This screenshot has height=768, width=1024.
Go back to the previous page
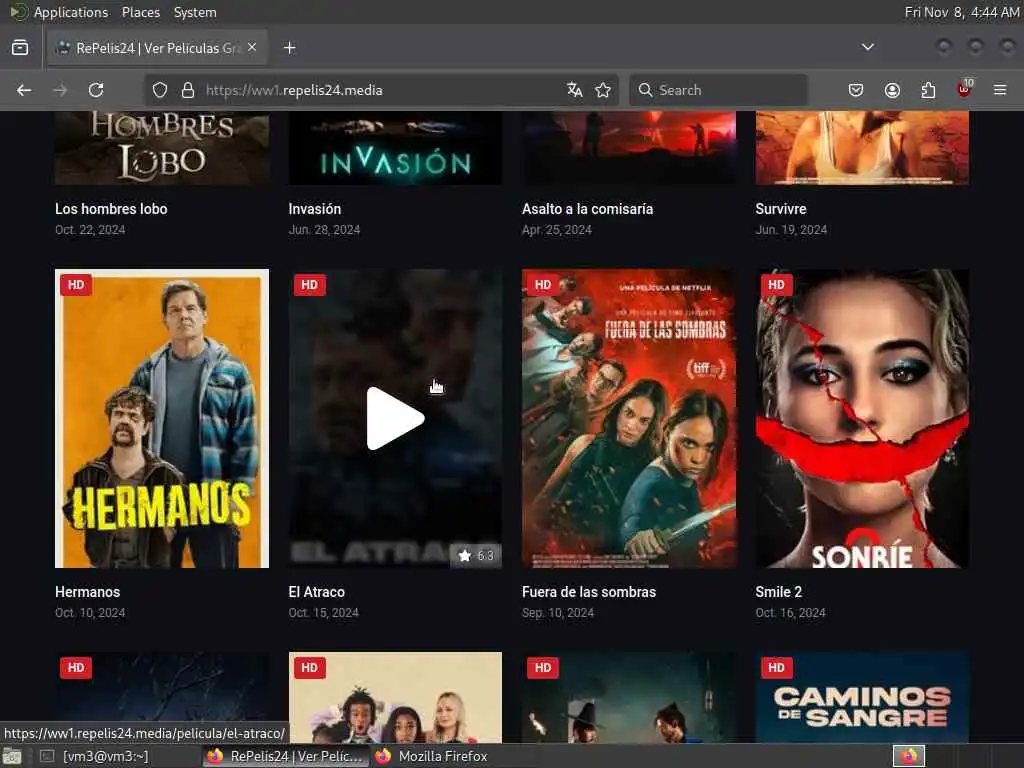tap(24, 90)
